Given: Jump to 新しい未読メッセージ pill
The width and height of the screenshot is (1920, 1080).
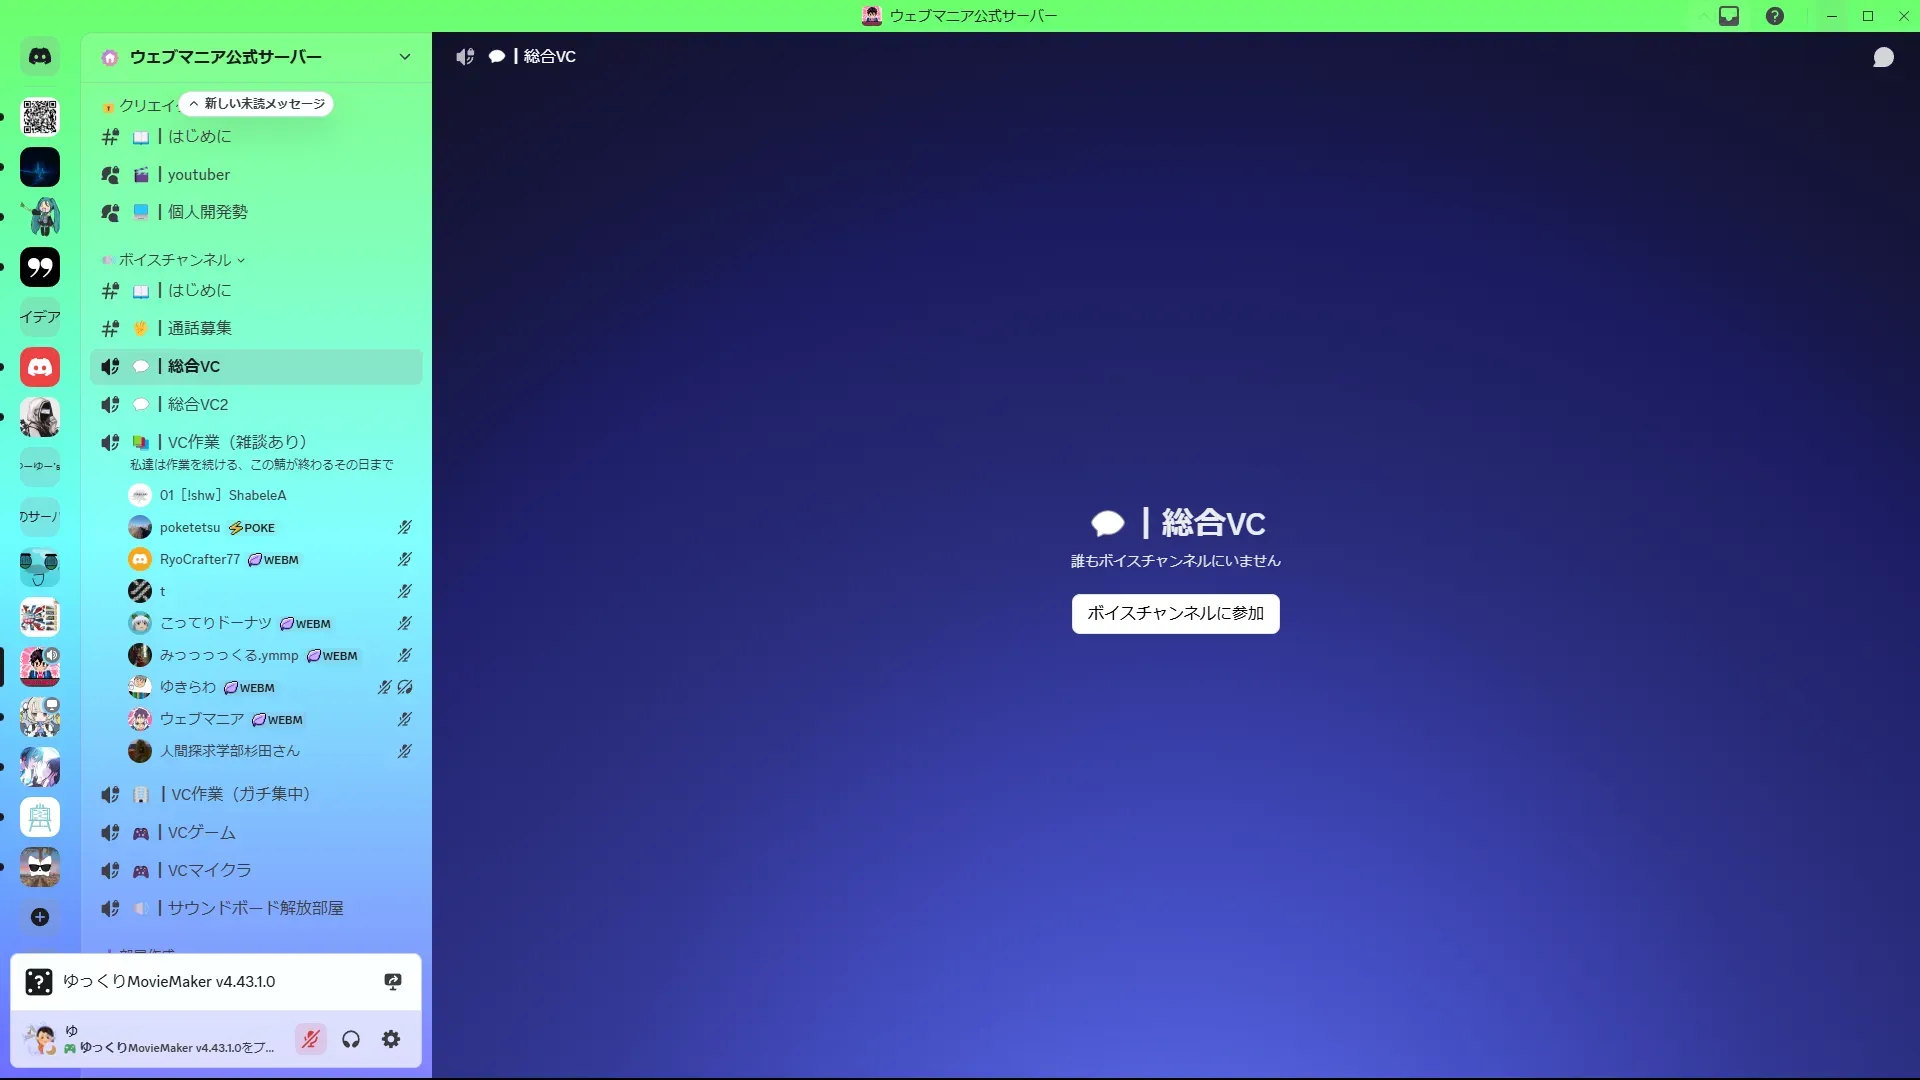Looking at the screenshot, I should 257,104.
